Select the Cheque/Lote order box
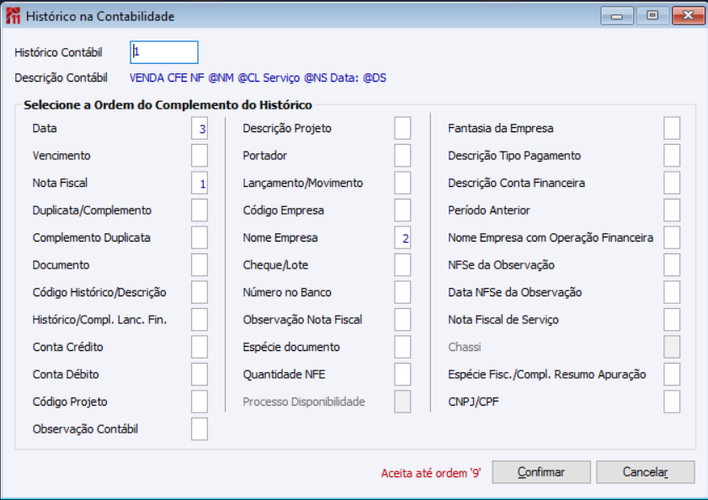708x500 pixels. [402, 265]
